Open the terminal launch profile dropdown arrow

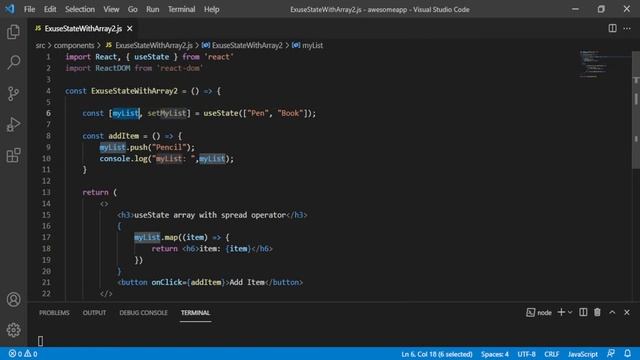(570, 312)
